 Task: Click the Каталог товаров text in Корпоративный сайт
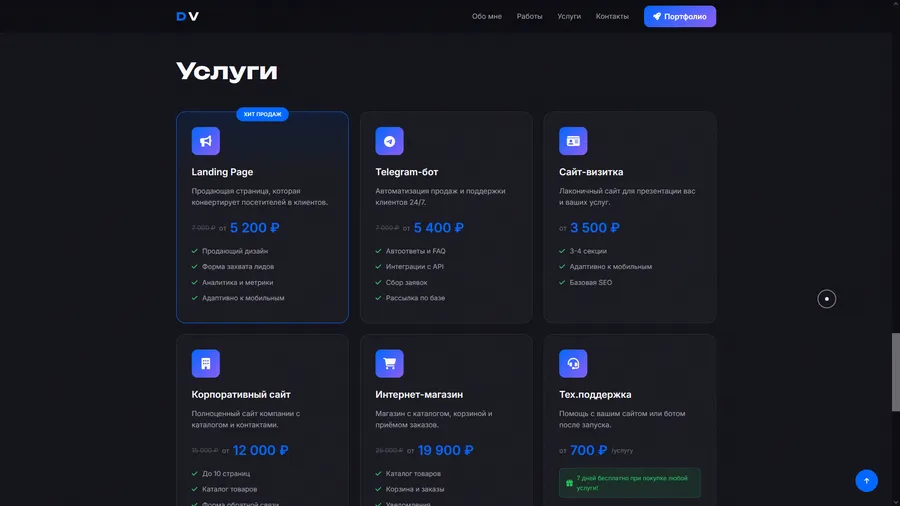pyautogui.click(x=230, y=489)
